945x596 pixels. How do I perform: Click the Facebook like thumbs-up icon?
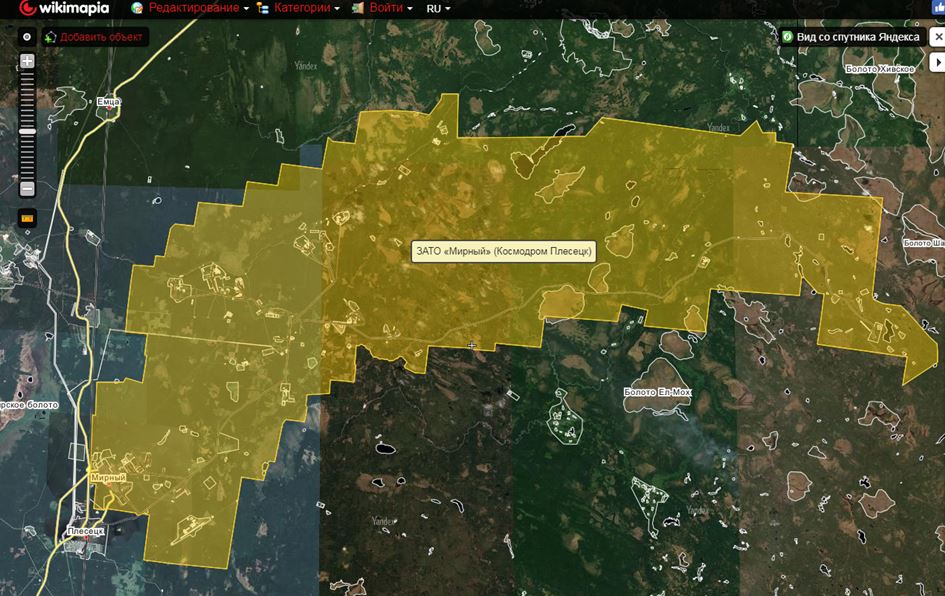pos(938,8)
